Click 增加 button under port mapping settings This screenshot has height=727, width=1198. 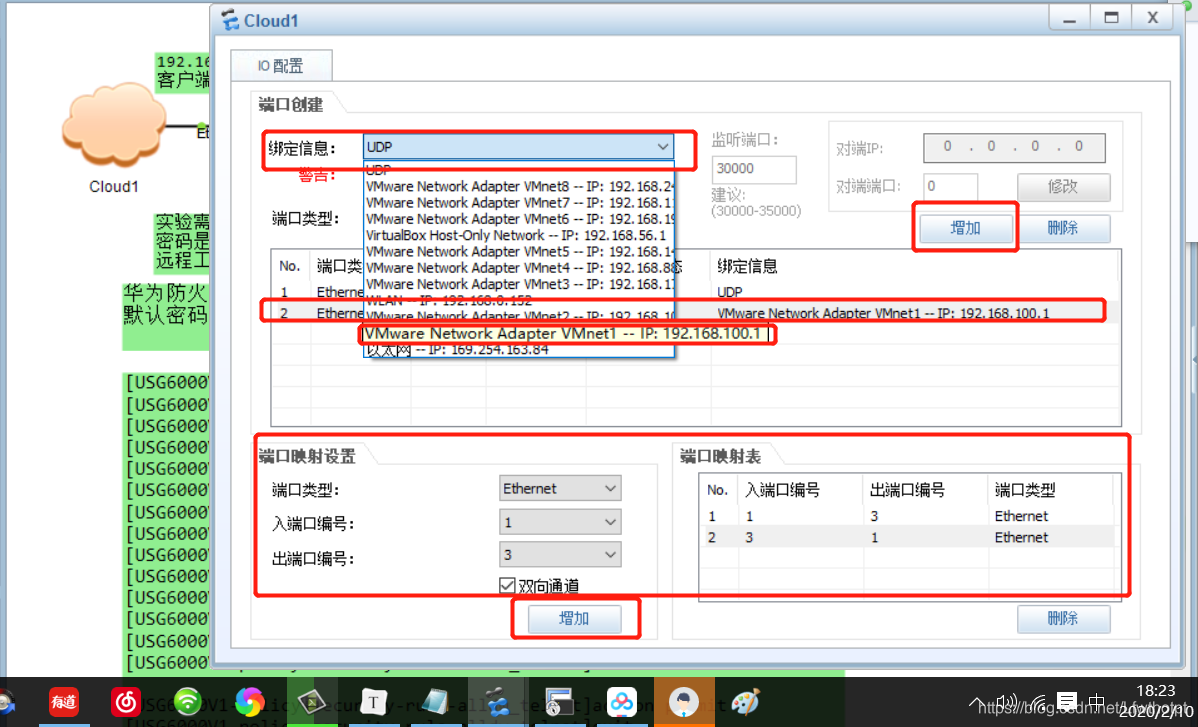coord(575,618)
